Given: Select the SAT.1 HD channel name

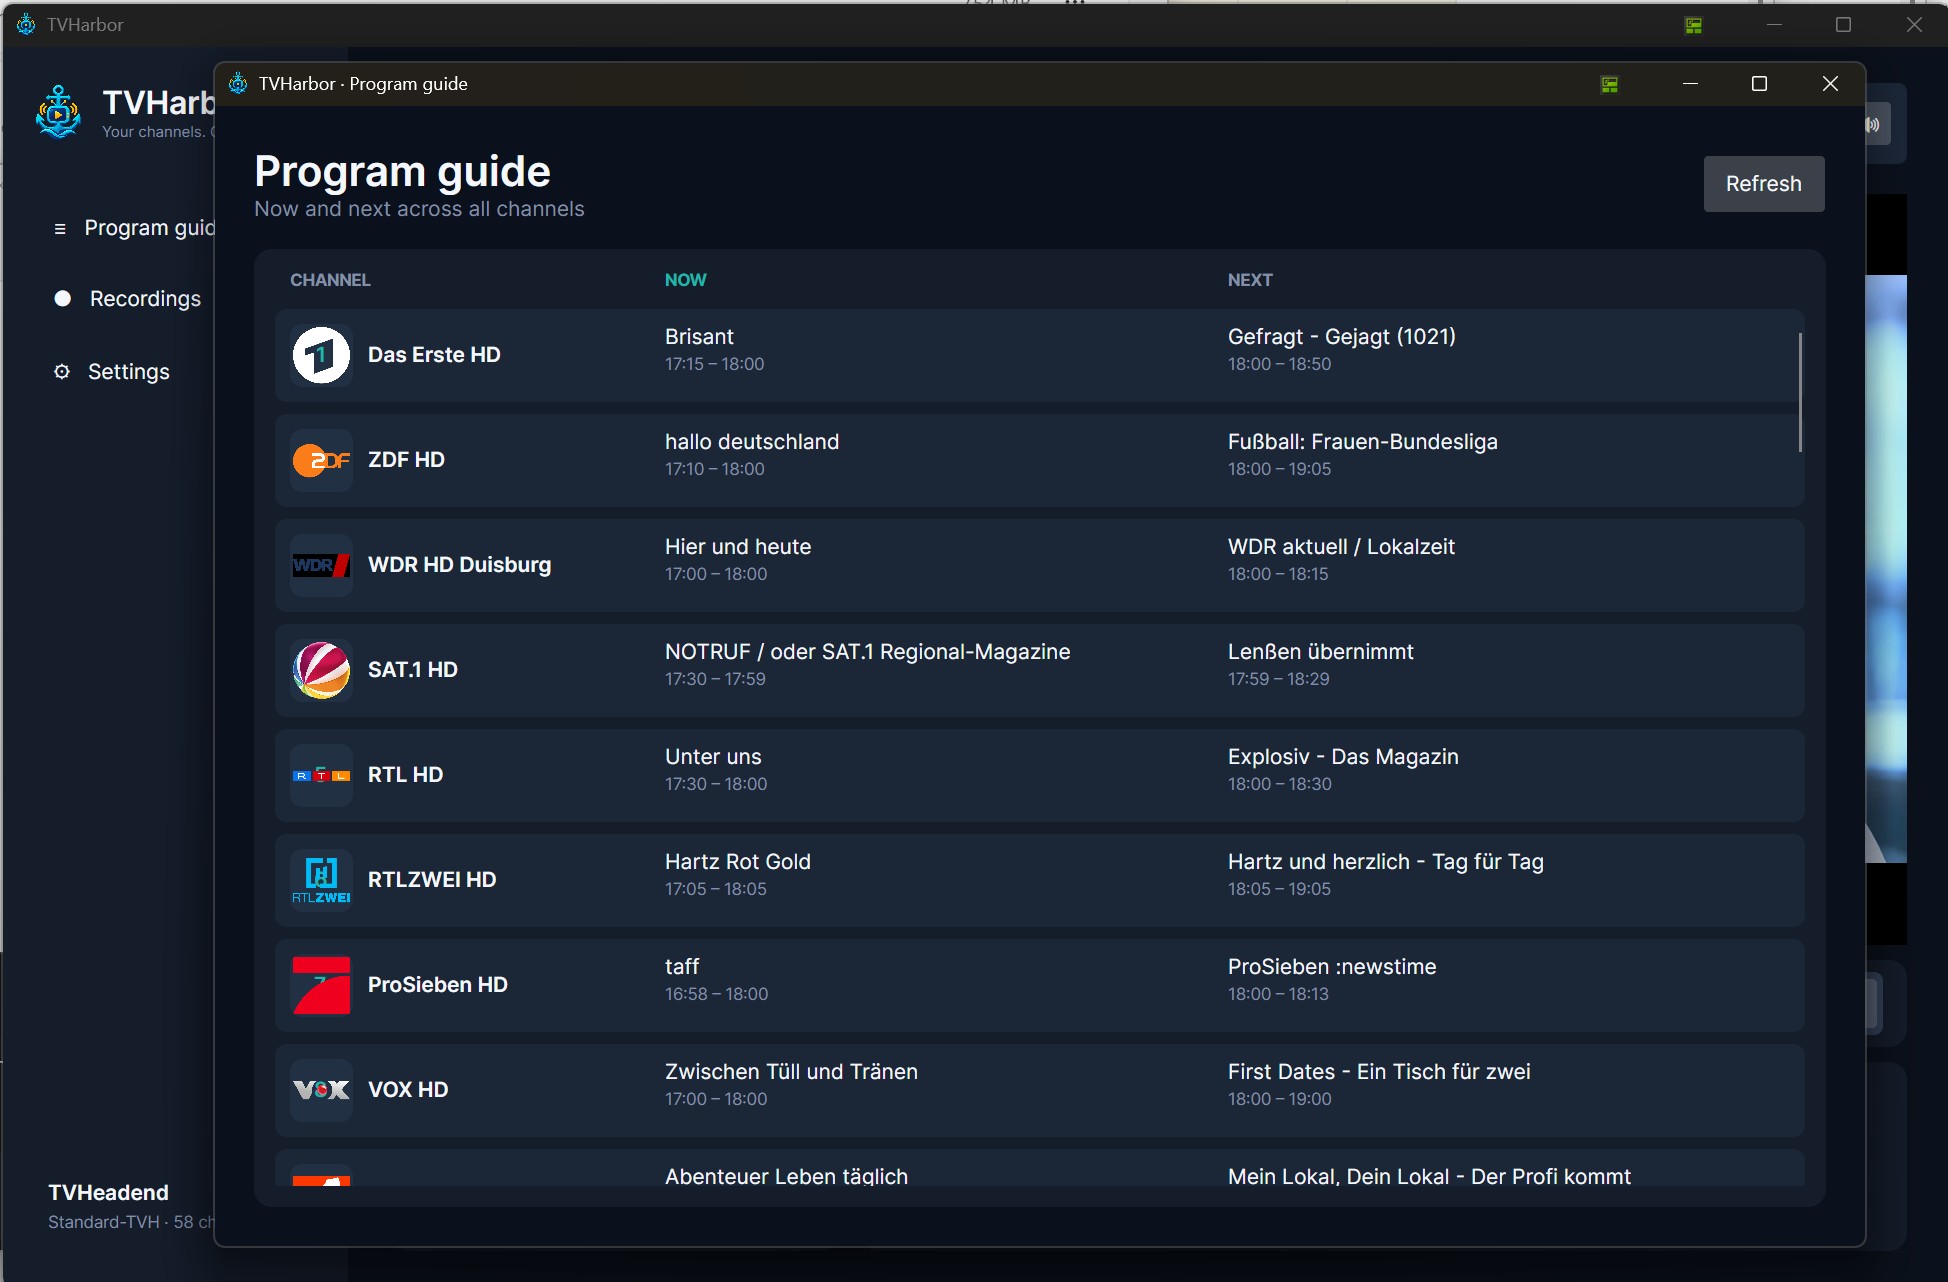Looking at the screenshot, I should point(413,670).
